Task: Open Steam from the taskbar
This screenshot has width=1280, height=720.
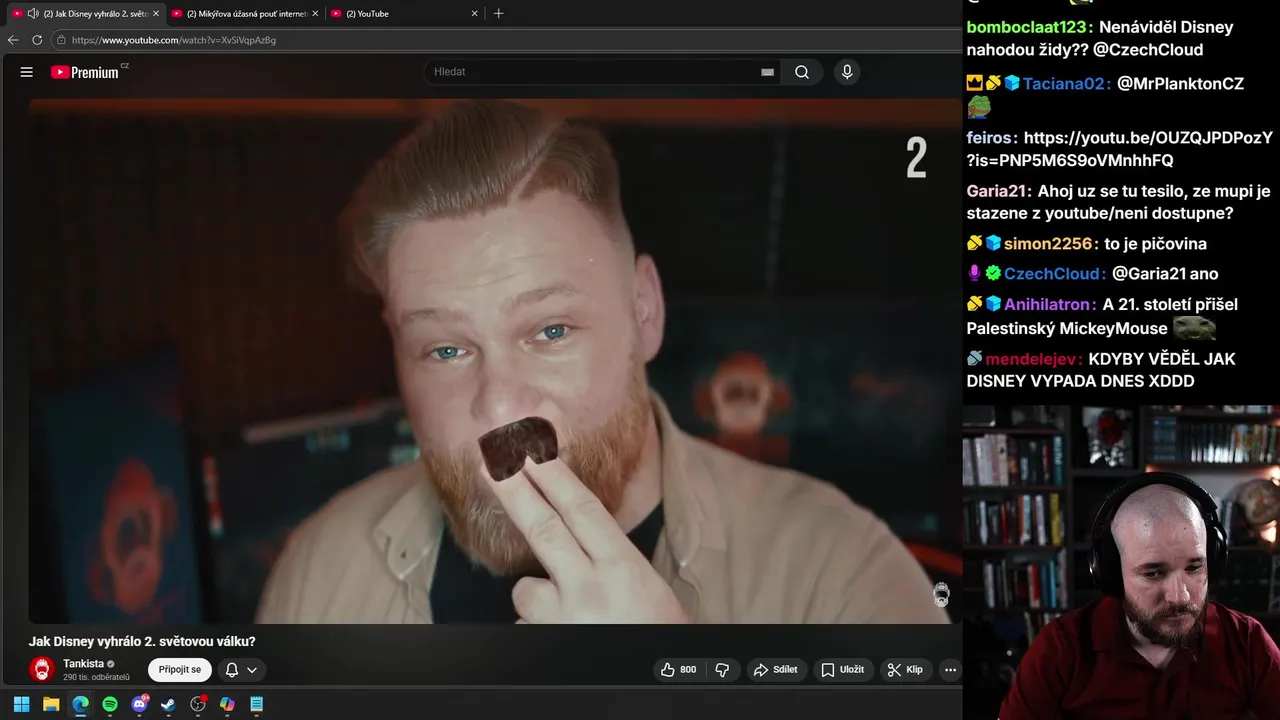Action: pos(168,704)
